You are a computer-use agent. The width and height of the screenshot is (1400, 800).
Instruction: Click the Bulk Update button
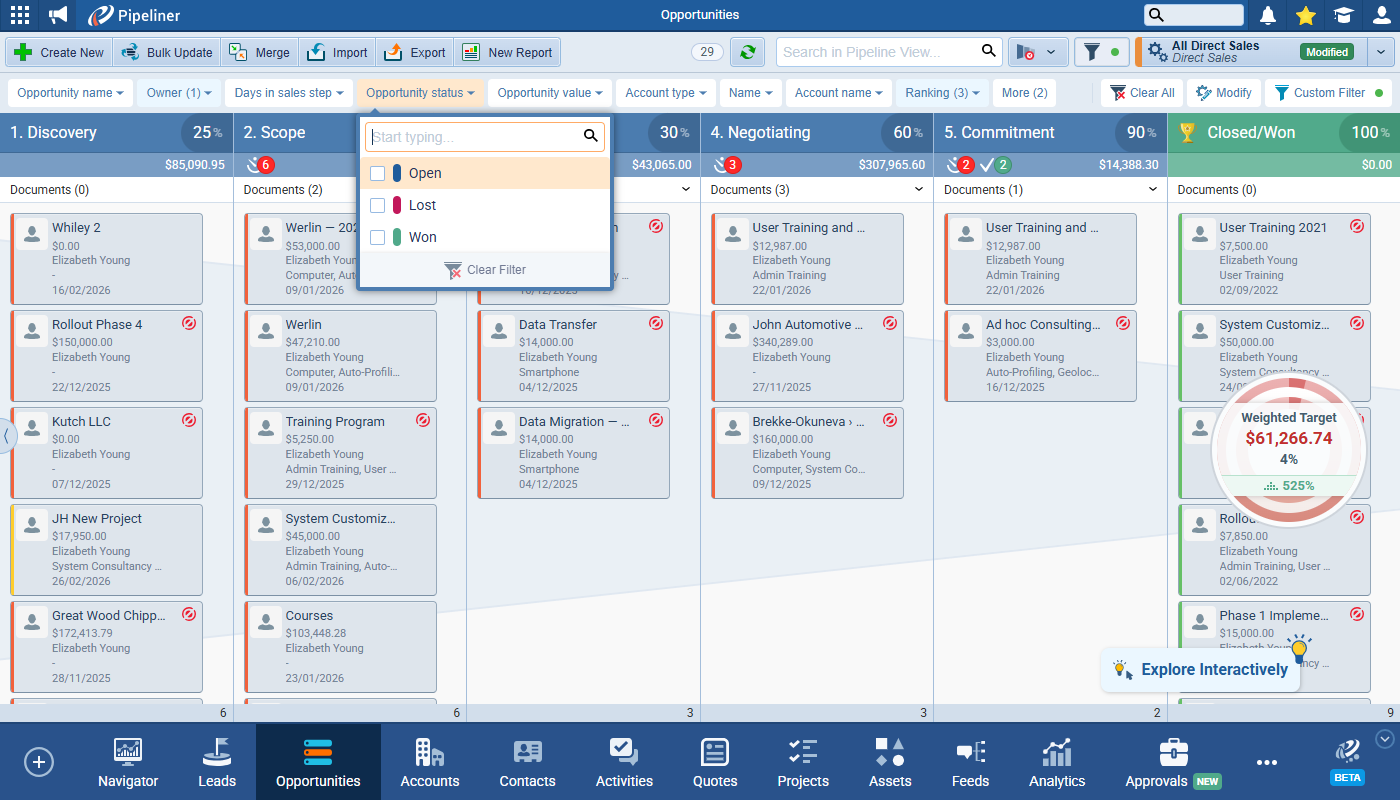[166, 52]
